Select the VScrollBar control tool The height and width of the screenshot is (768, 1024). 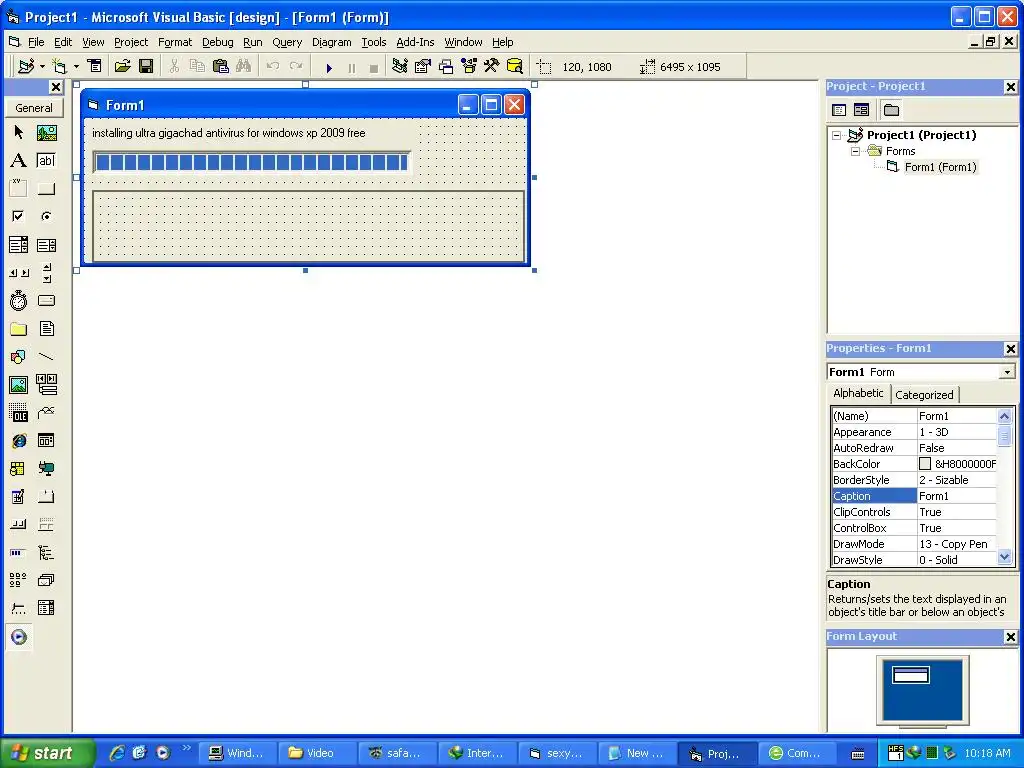(46, 273)
